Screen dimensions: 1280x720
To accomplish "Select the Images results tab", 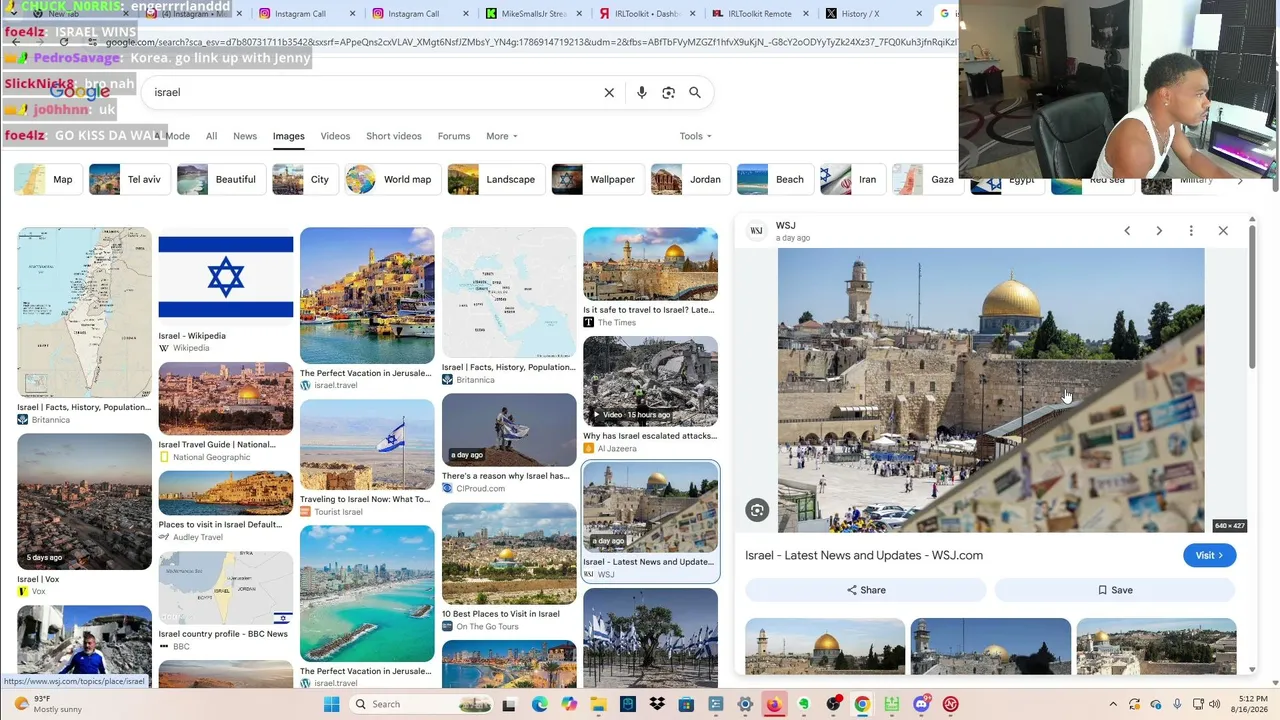I will [x=289, y=136].
